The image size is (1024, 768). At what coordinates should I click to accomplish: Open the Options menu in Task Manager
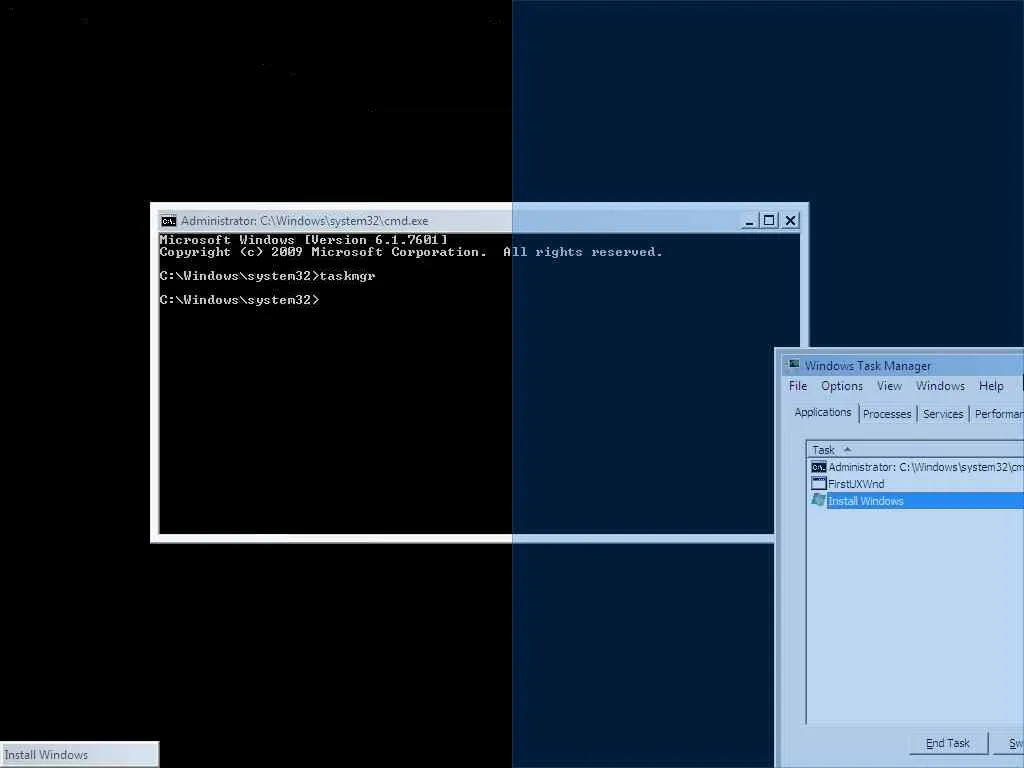coord(842,386)
